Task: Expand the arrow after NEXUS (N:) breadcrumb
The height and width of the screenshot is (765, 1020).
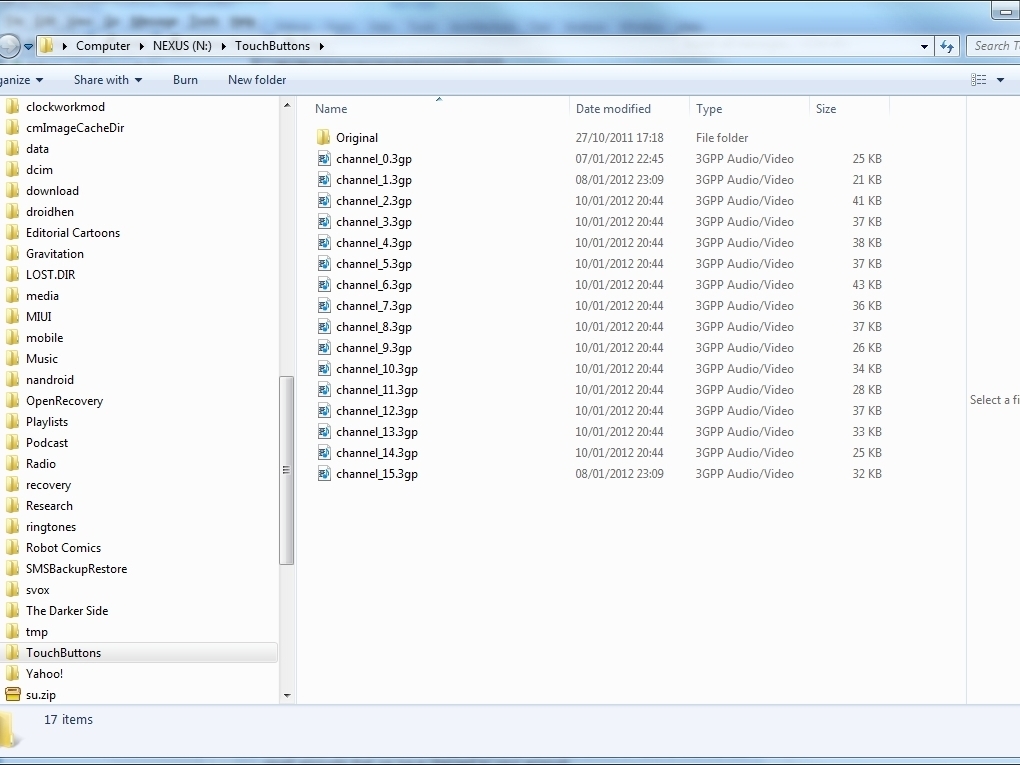Action: click(223, 46)
